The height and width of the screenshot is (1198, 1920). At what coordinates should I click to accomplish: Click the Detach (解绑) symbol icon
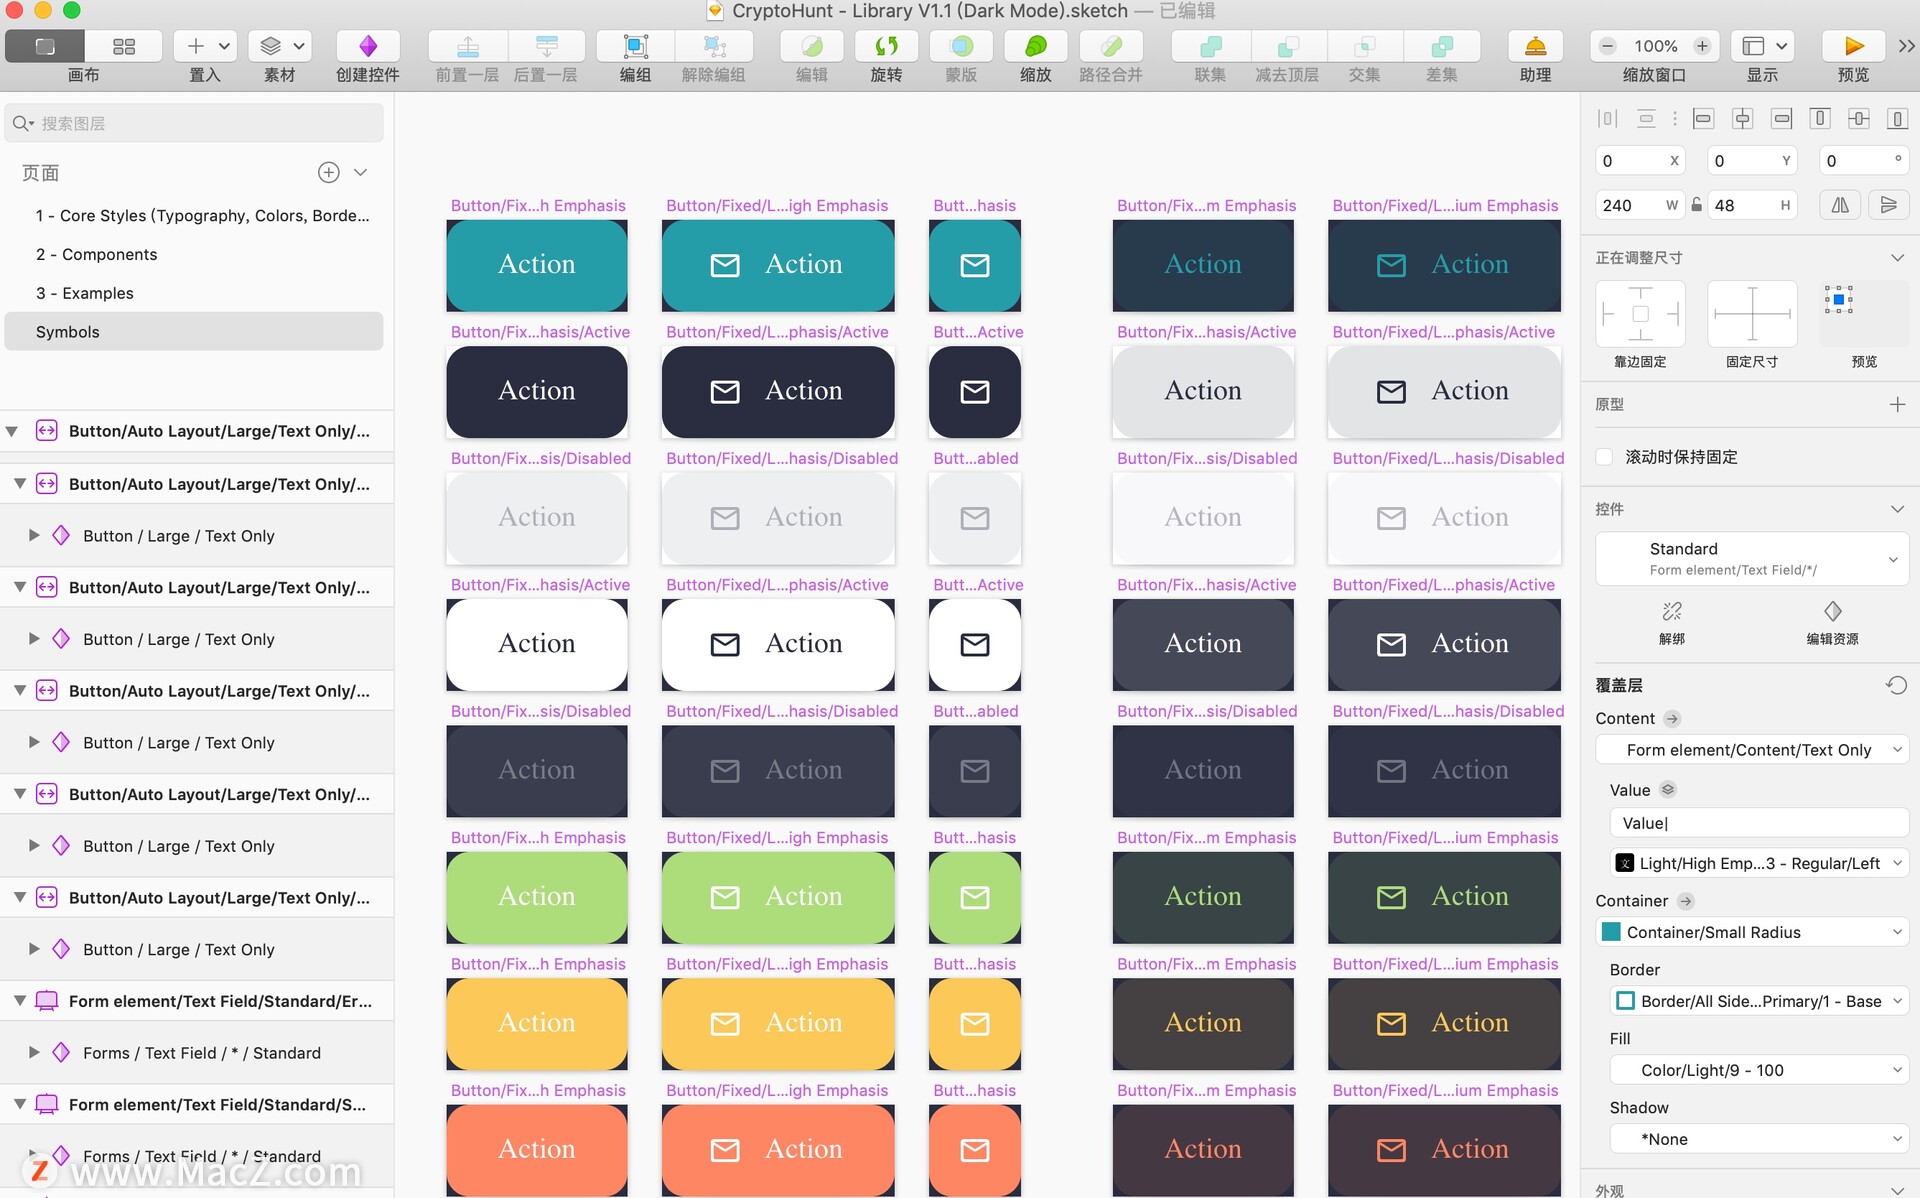[x=1672, y=612]
